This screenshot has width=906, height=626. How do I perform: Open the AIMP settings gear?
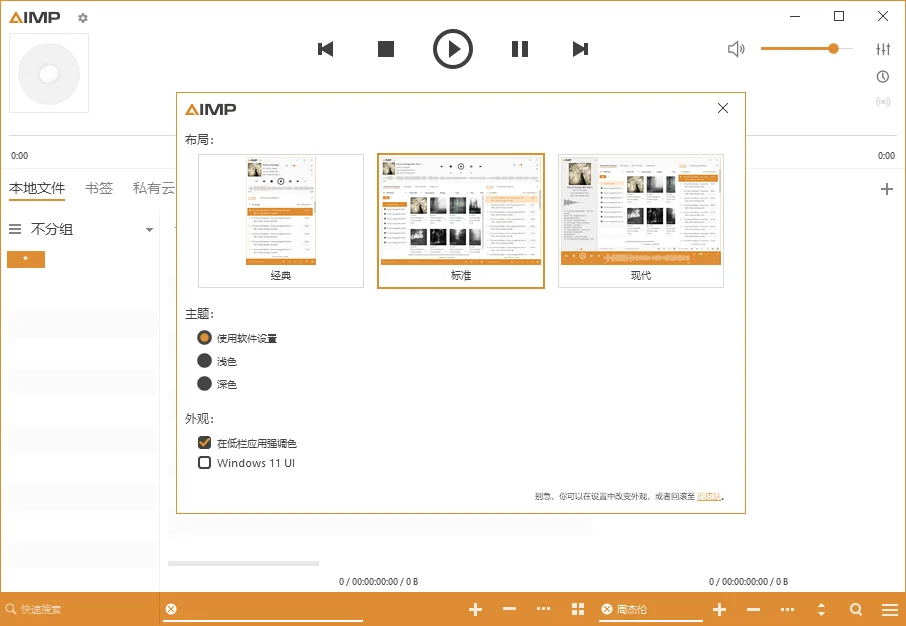click(x=82, y=17)
